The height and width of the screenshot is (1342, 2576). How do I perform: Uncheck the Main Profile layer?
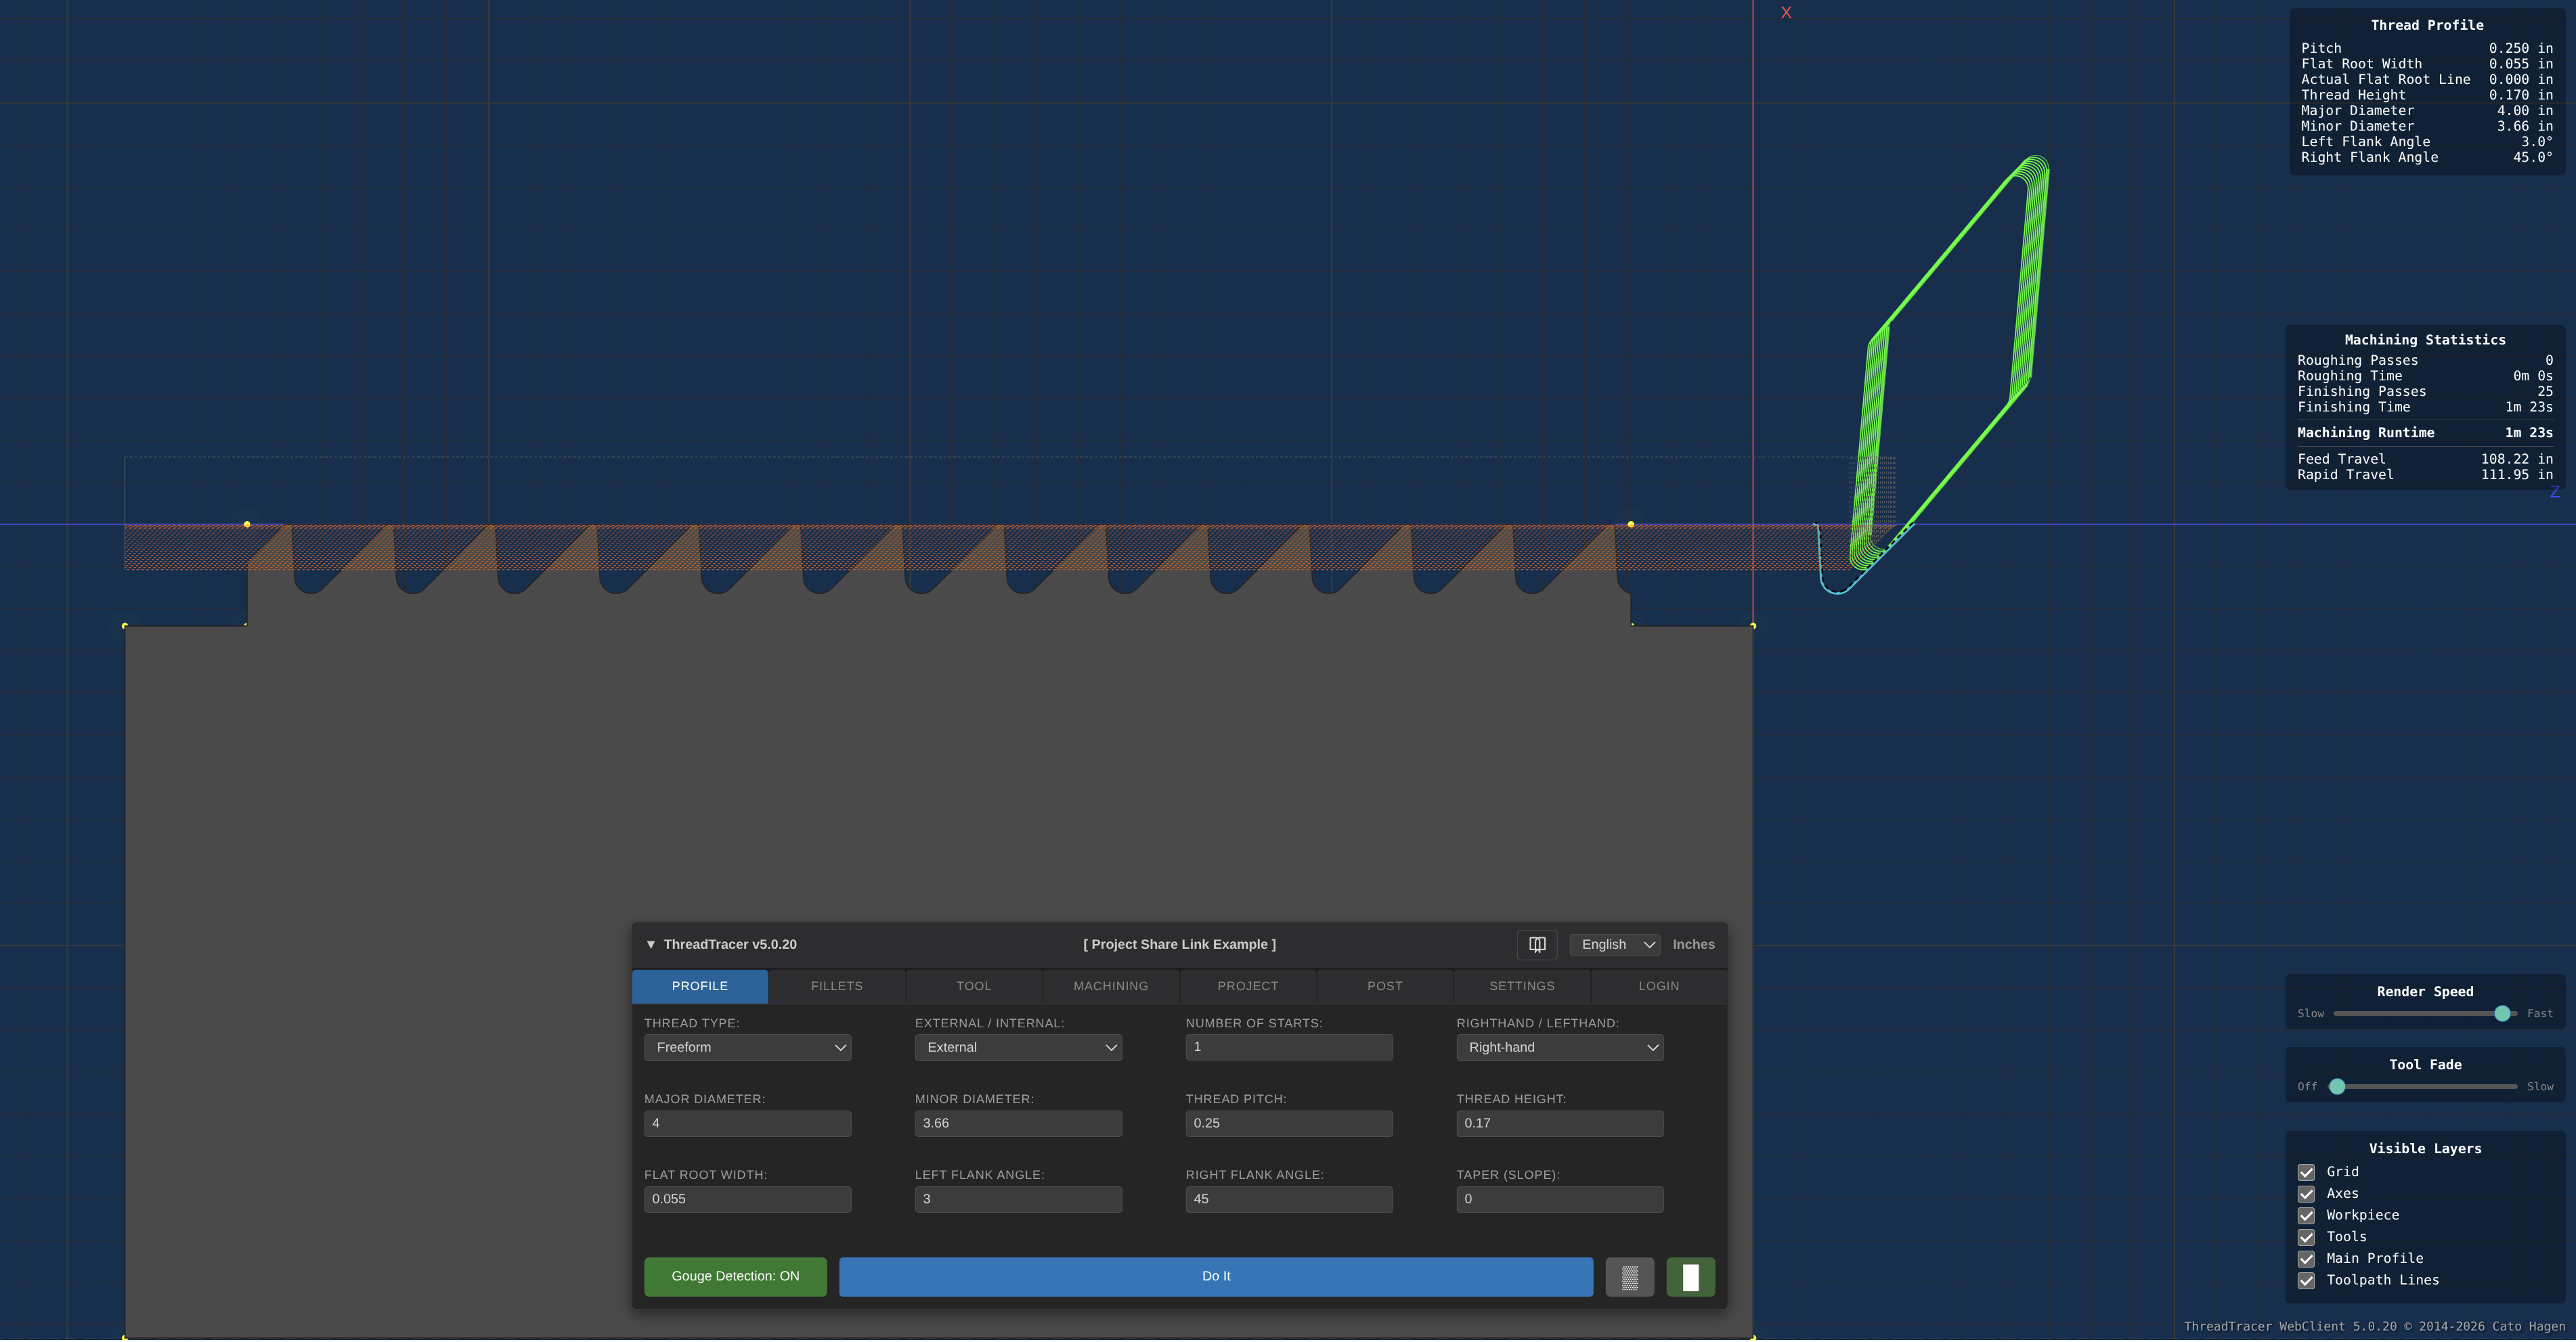click(x=2306, y=1258)
